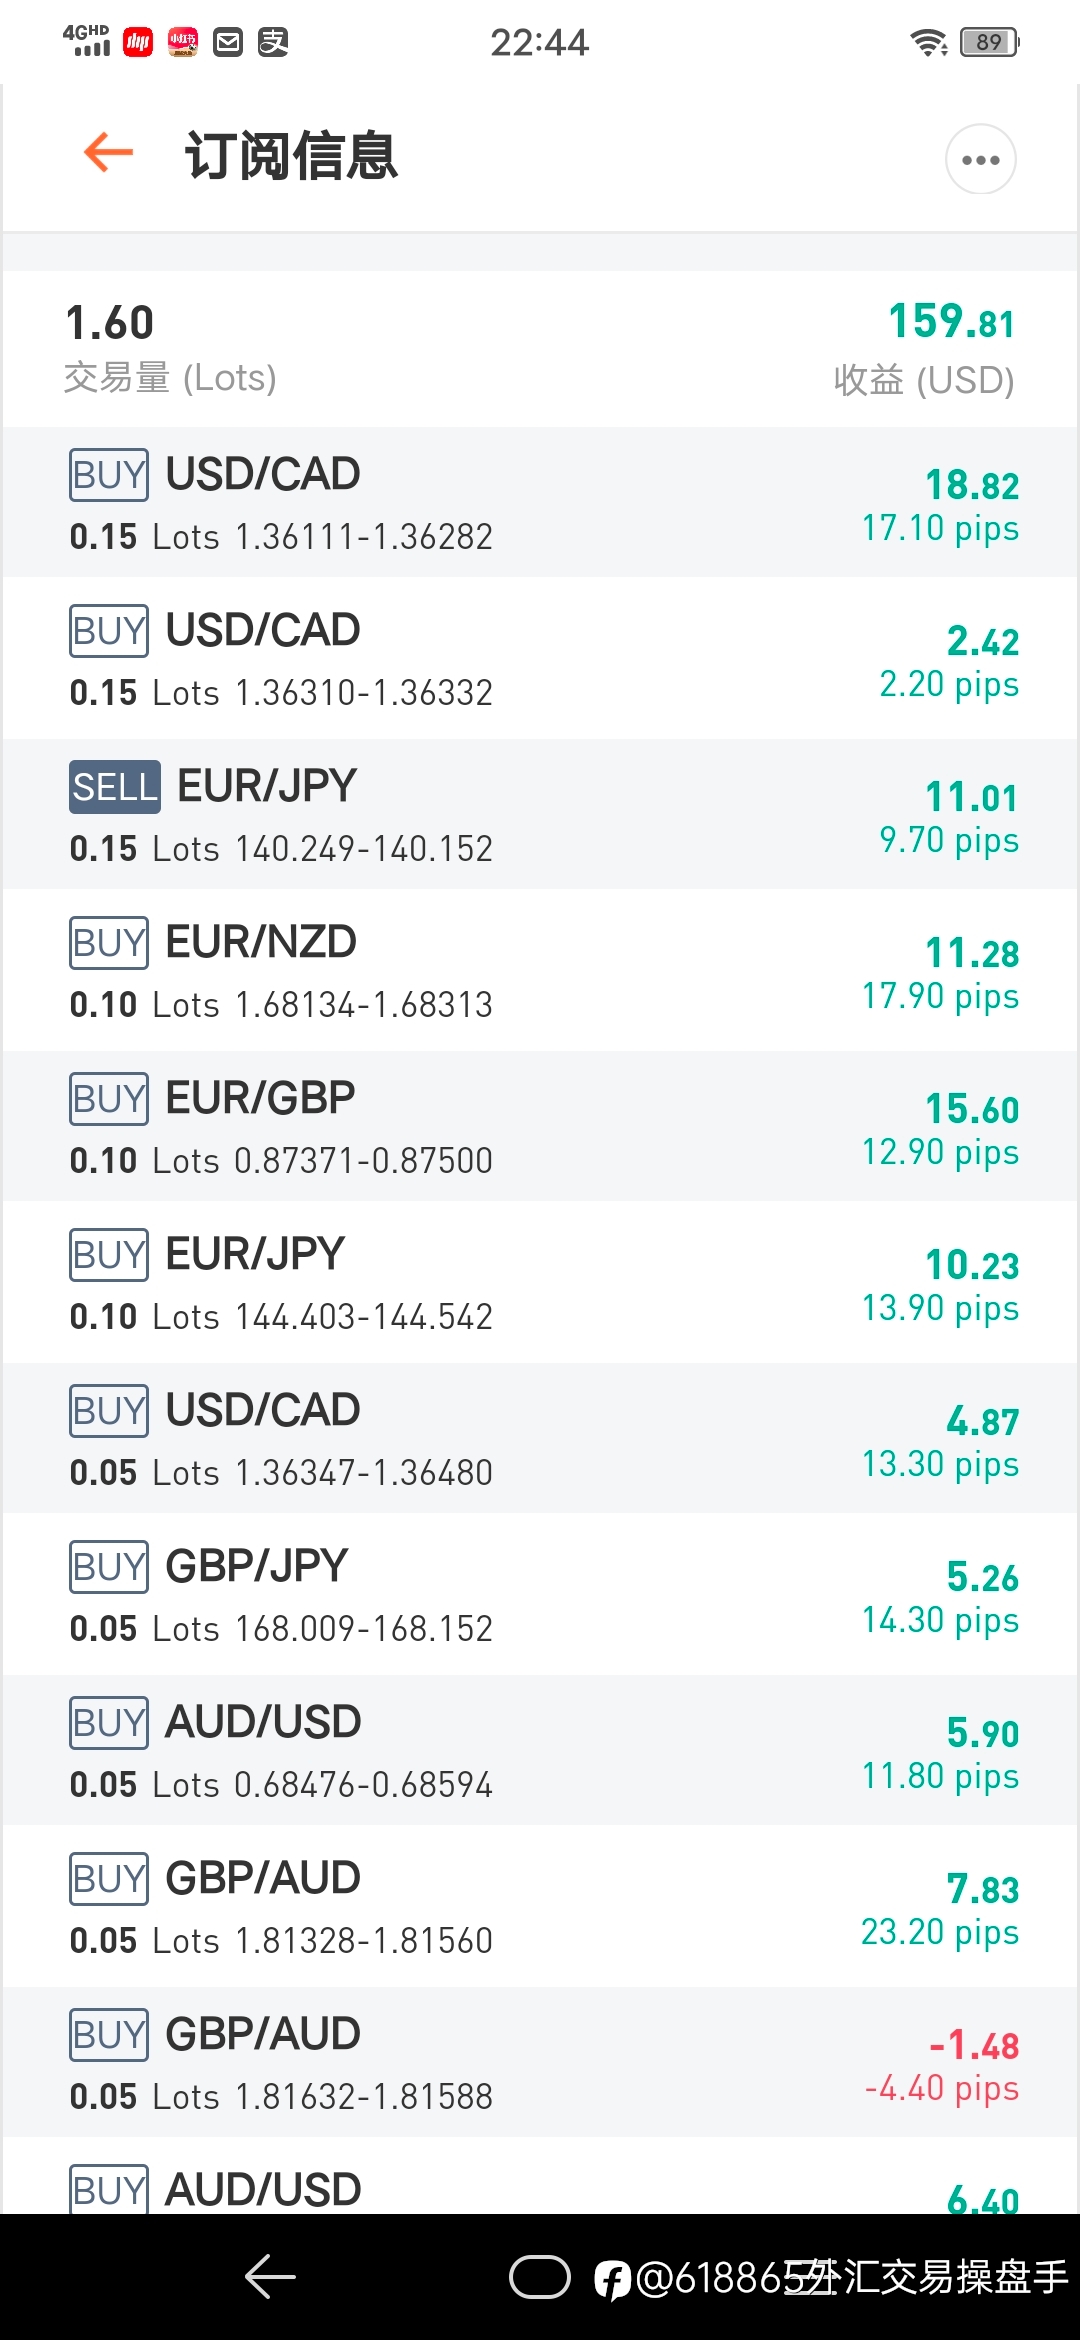Viewport: 1080px width, 2340px height.
Task: Tap the 1.60 Lots trading volume summary
Action: (170, 348)
